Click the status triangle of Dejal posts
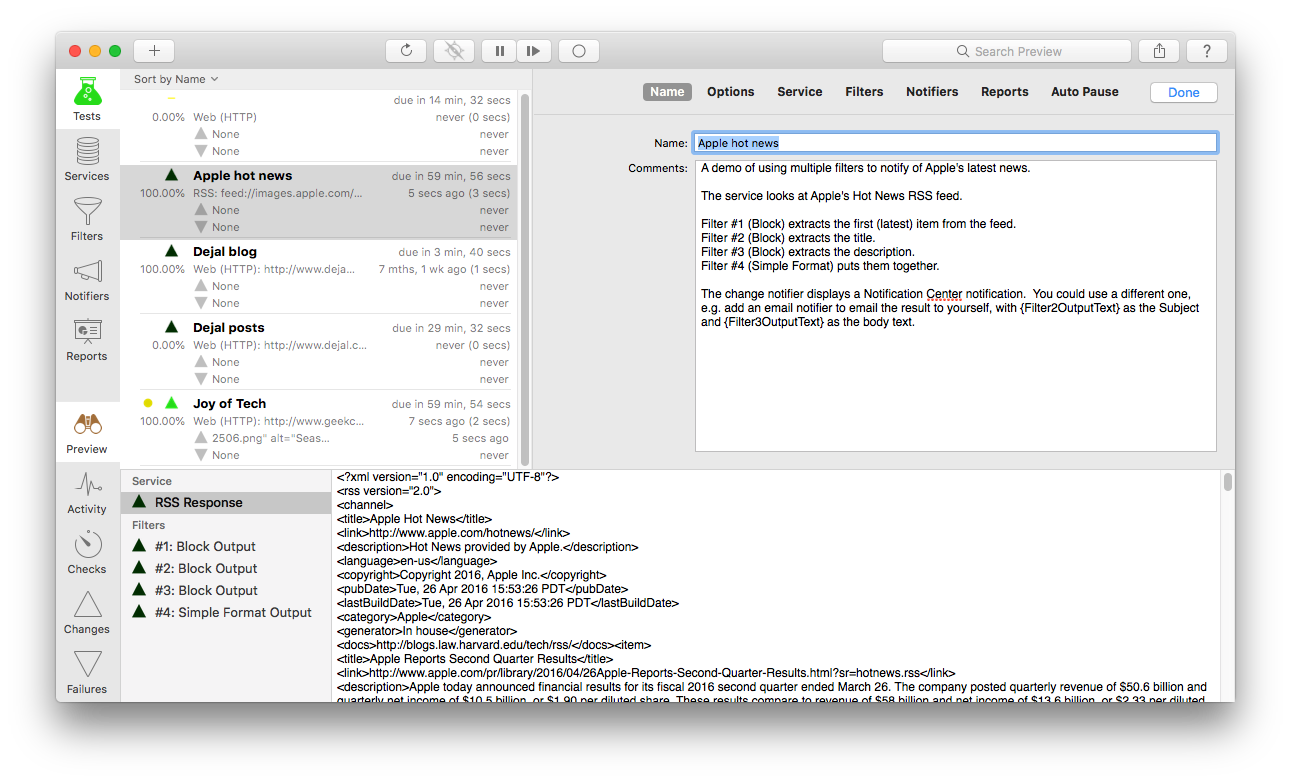The image size is (1291, 782). pyautogui.click(x=172, y=327)
